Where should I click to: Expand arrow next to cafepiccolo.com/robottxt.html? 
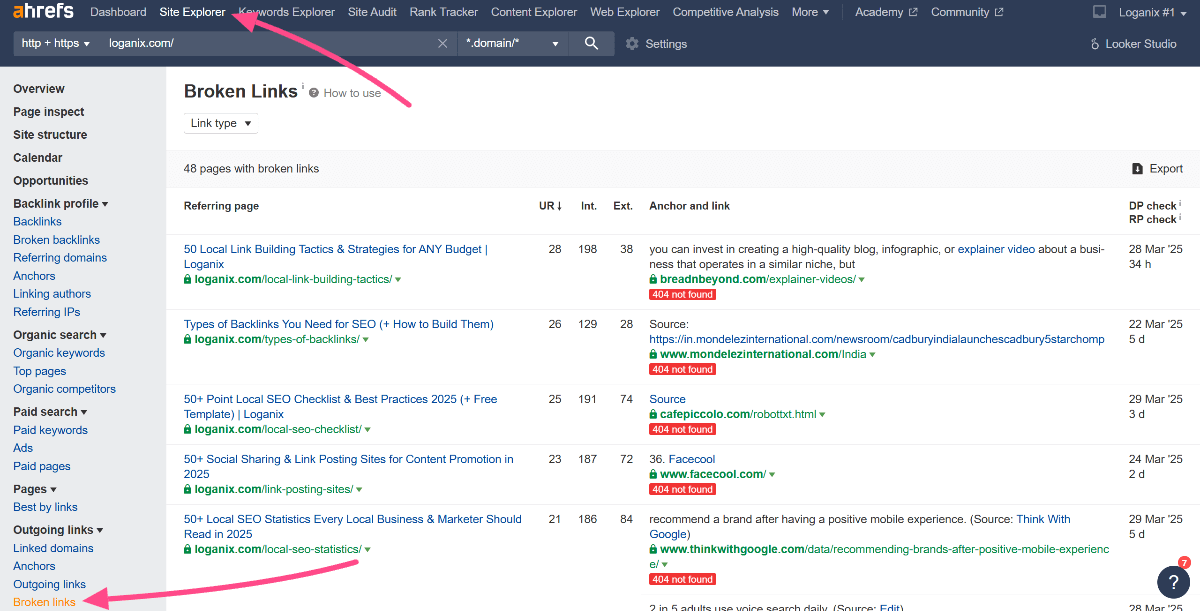(x=822, y=415)
